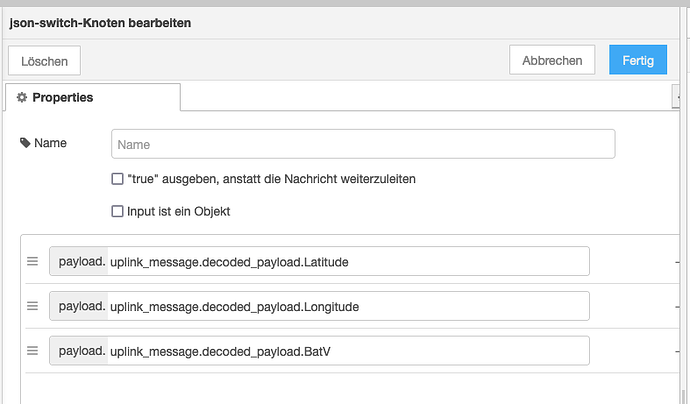Image resolution: width=690 pixels, height=404 pixels.
Task: Enable the "true" ausgeben checkbox
Action: tap(118, 179)
